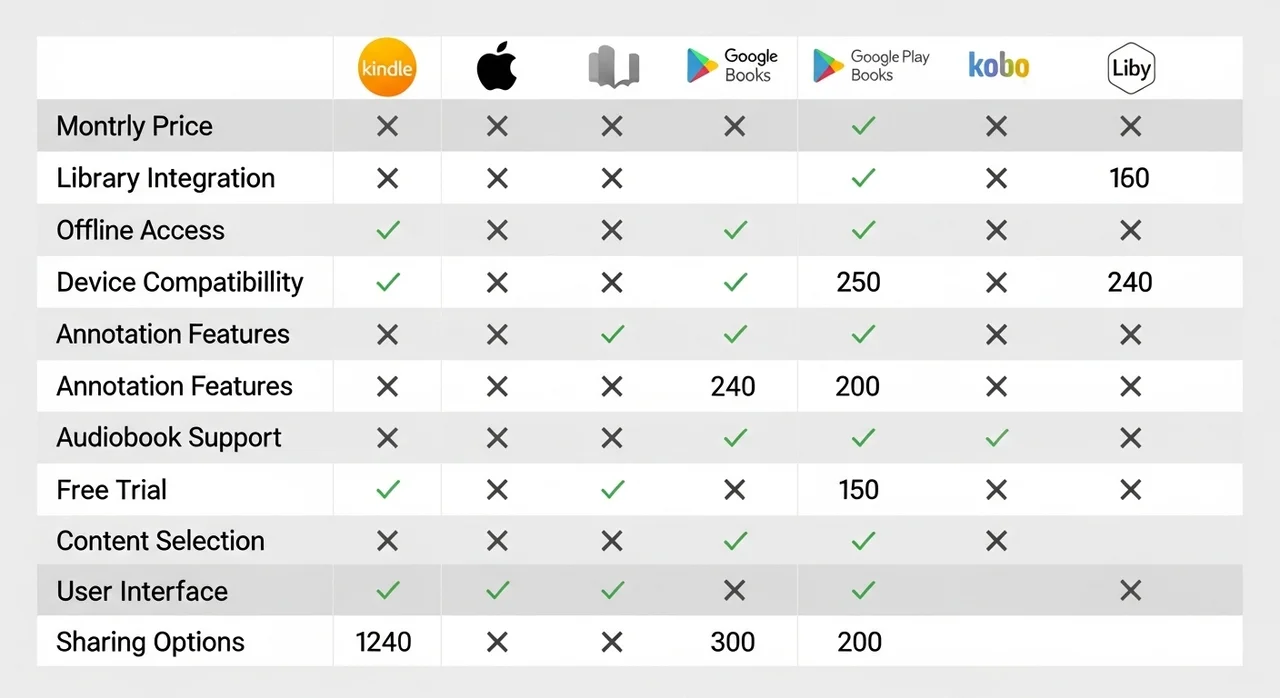Screen dimensions: 1280x698
Task: Click Kobo's Audiobook Support checkmark
Action: (x=996, y=437)
